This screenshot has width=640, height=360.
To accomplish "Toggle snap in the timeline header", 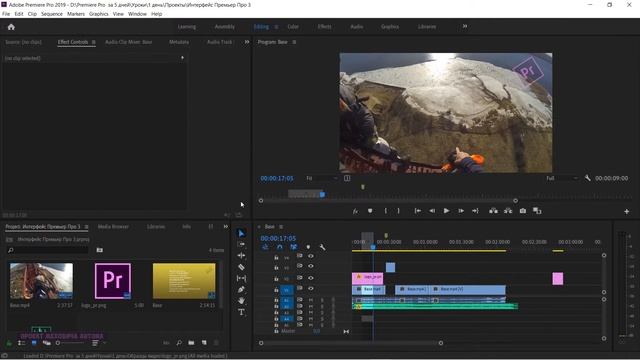I will (x=280, y=247).
